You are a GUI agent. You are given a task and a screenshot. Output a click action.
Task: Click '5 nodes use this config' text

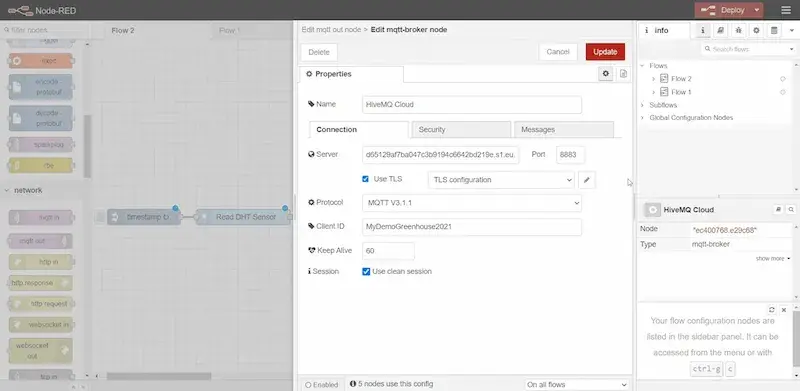pos(395,384)
